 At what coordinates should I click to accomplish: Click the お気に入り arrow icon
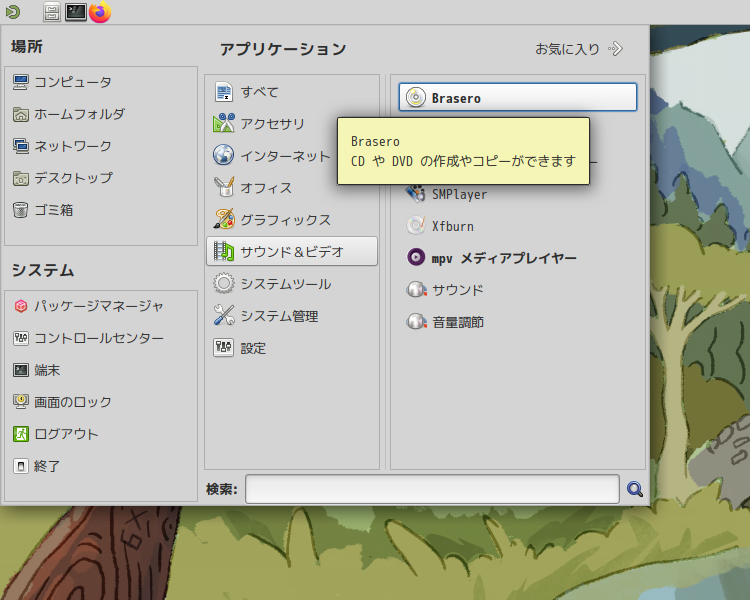coord(615,49)
